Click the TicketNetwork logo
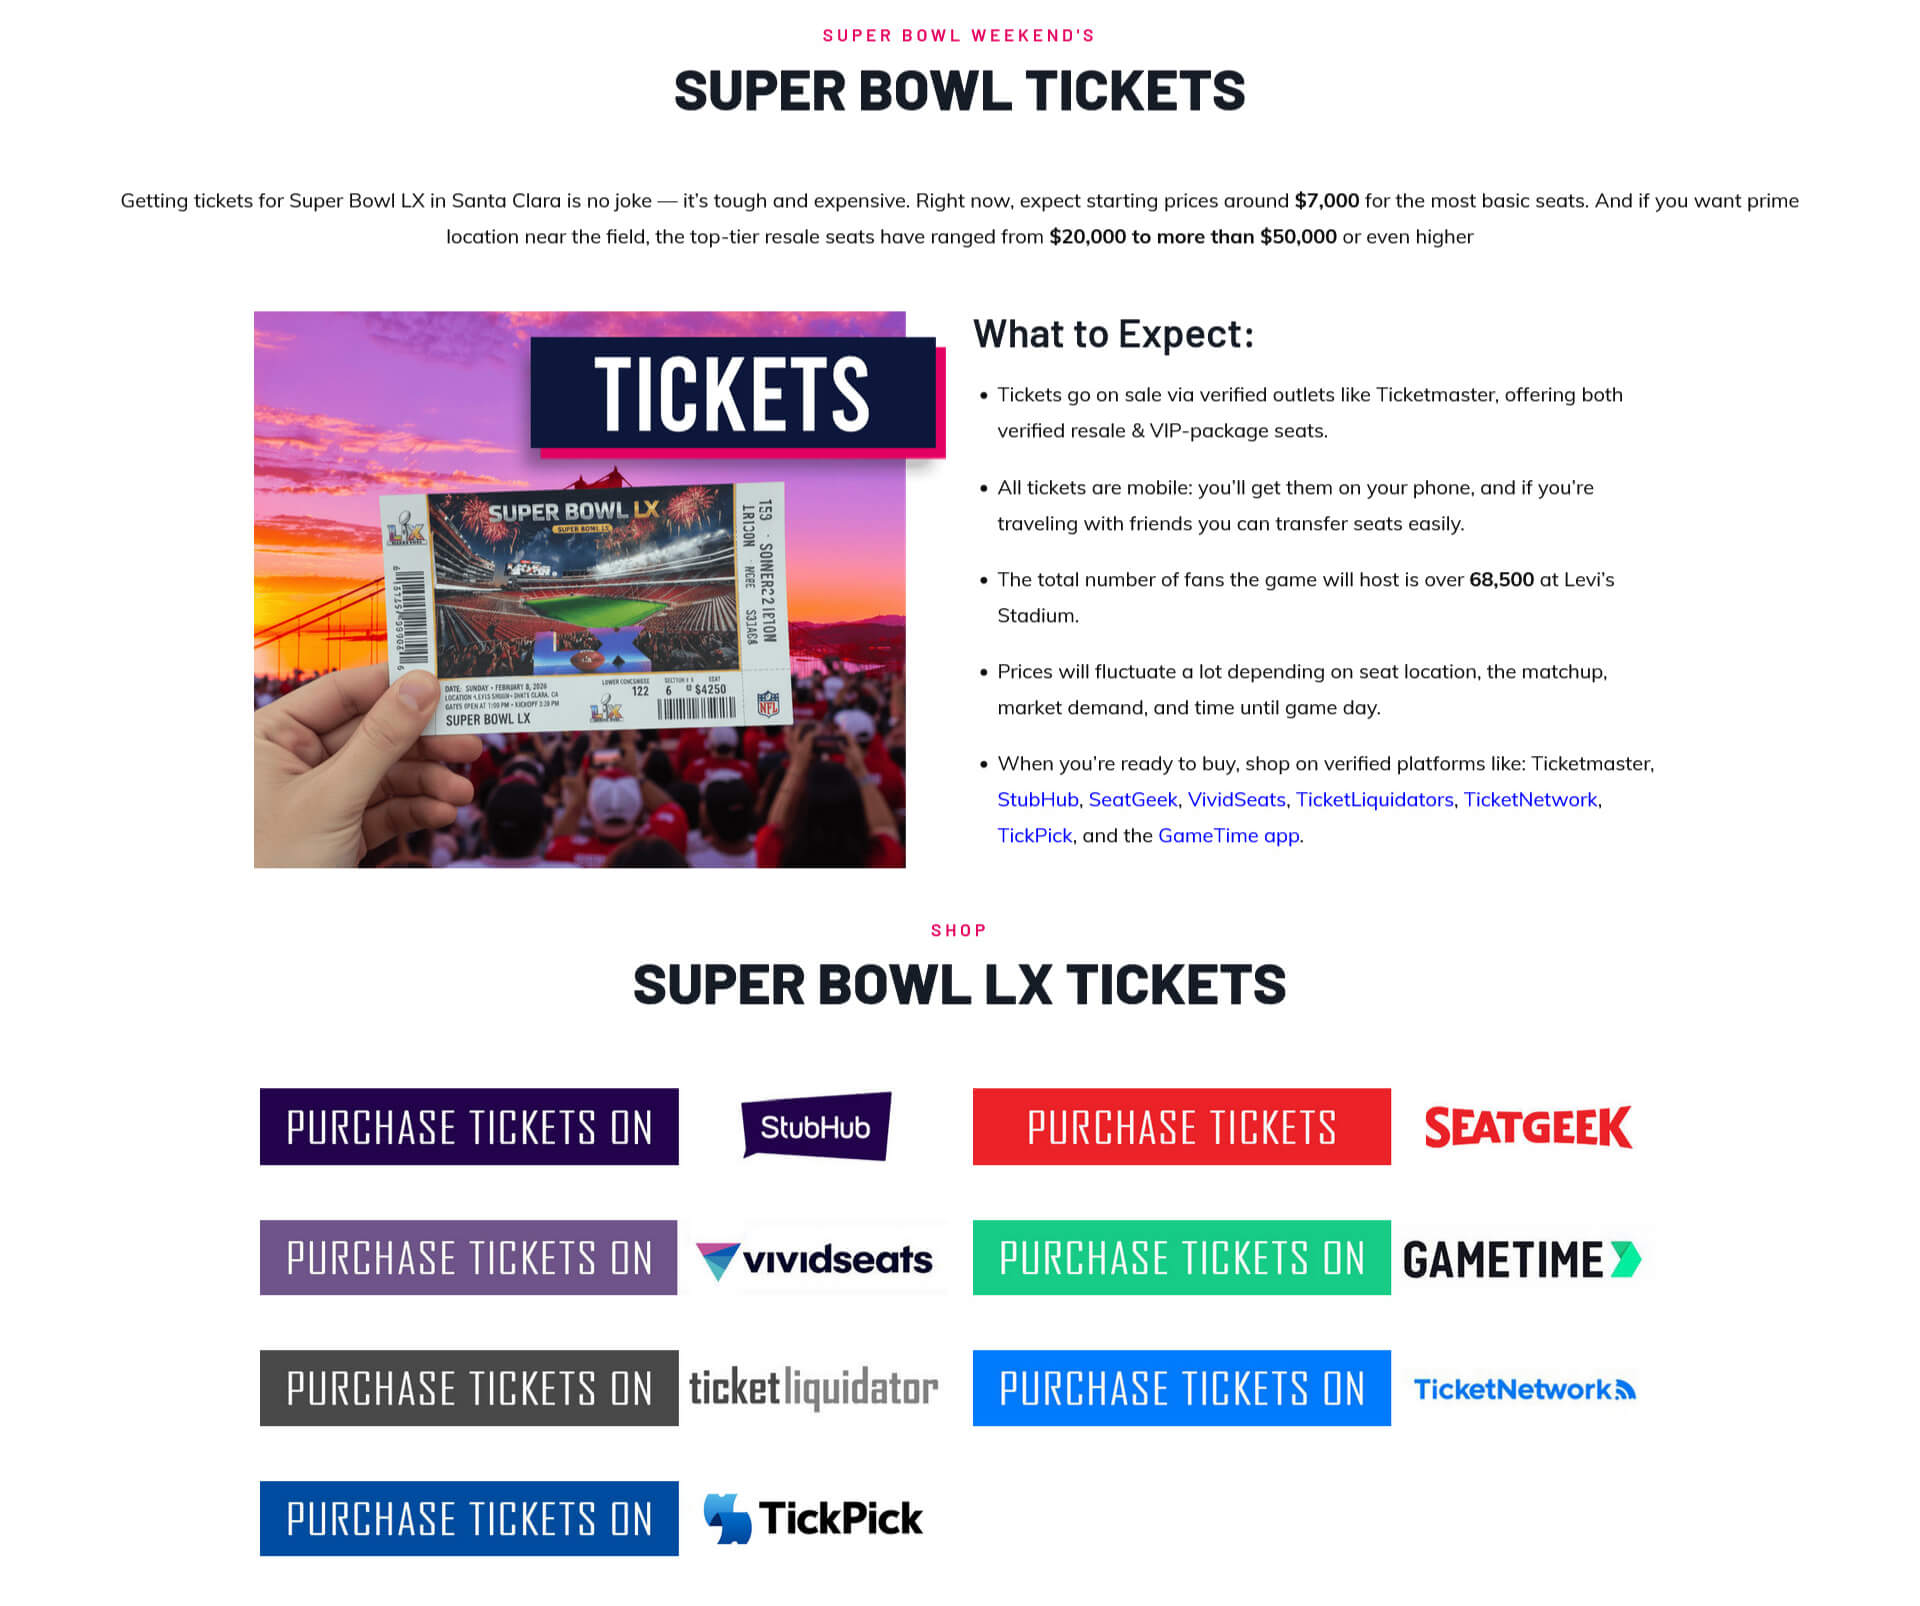1920x1606 pixels. [1524, 1389]
